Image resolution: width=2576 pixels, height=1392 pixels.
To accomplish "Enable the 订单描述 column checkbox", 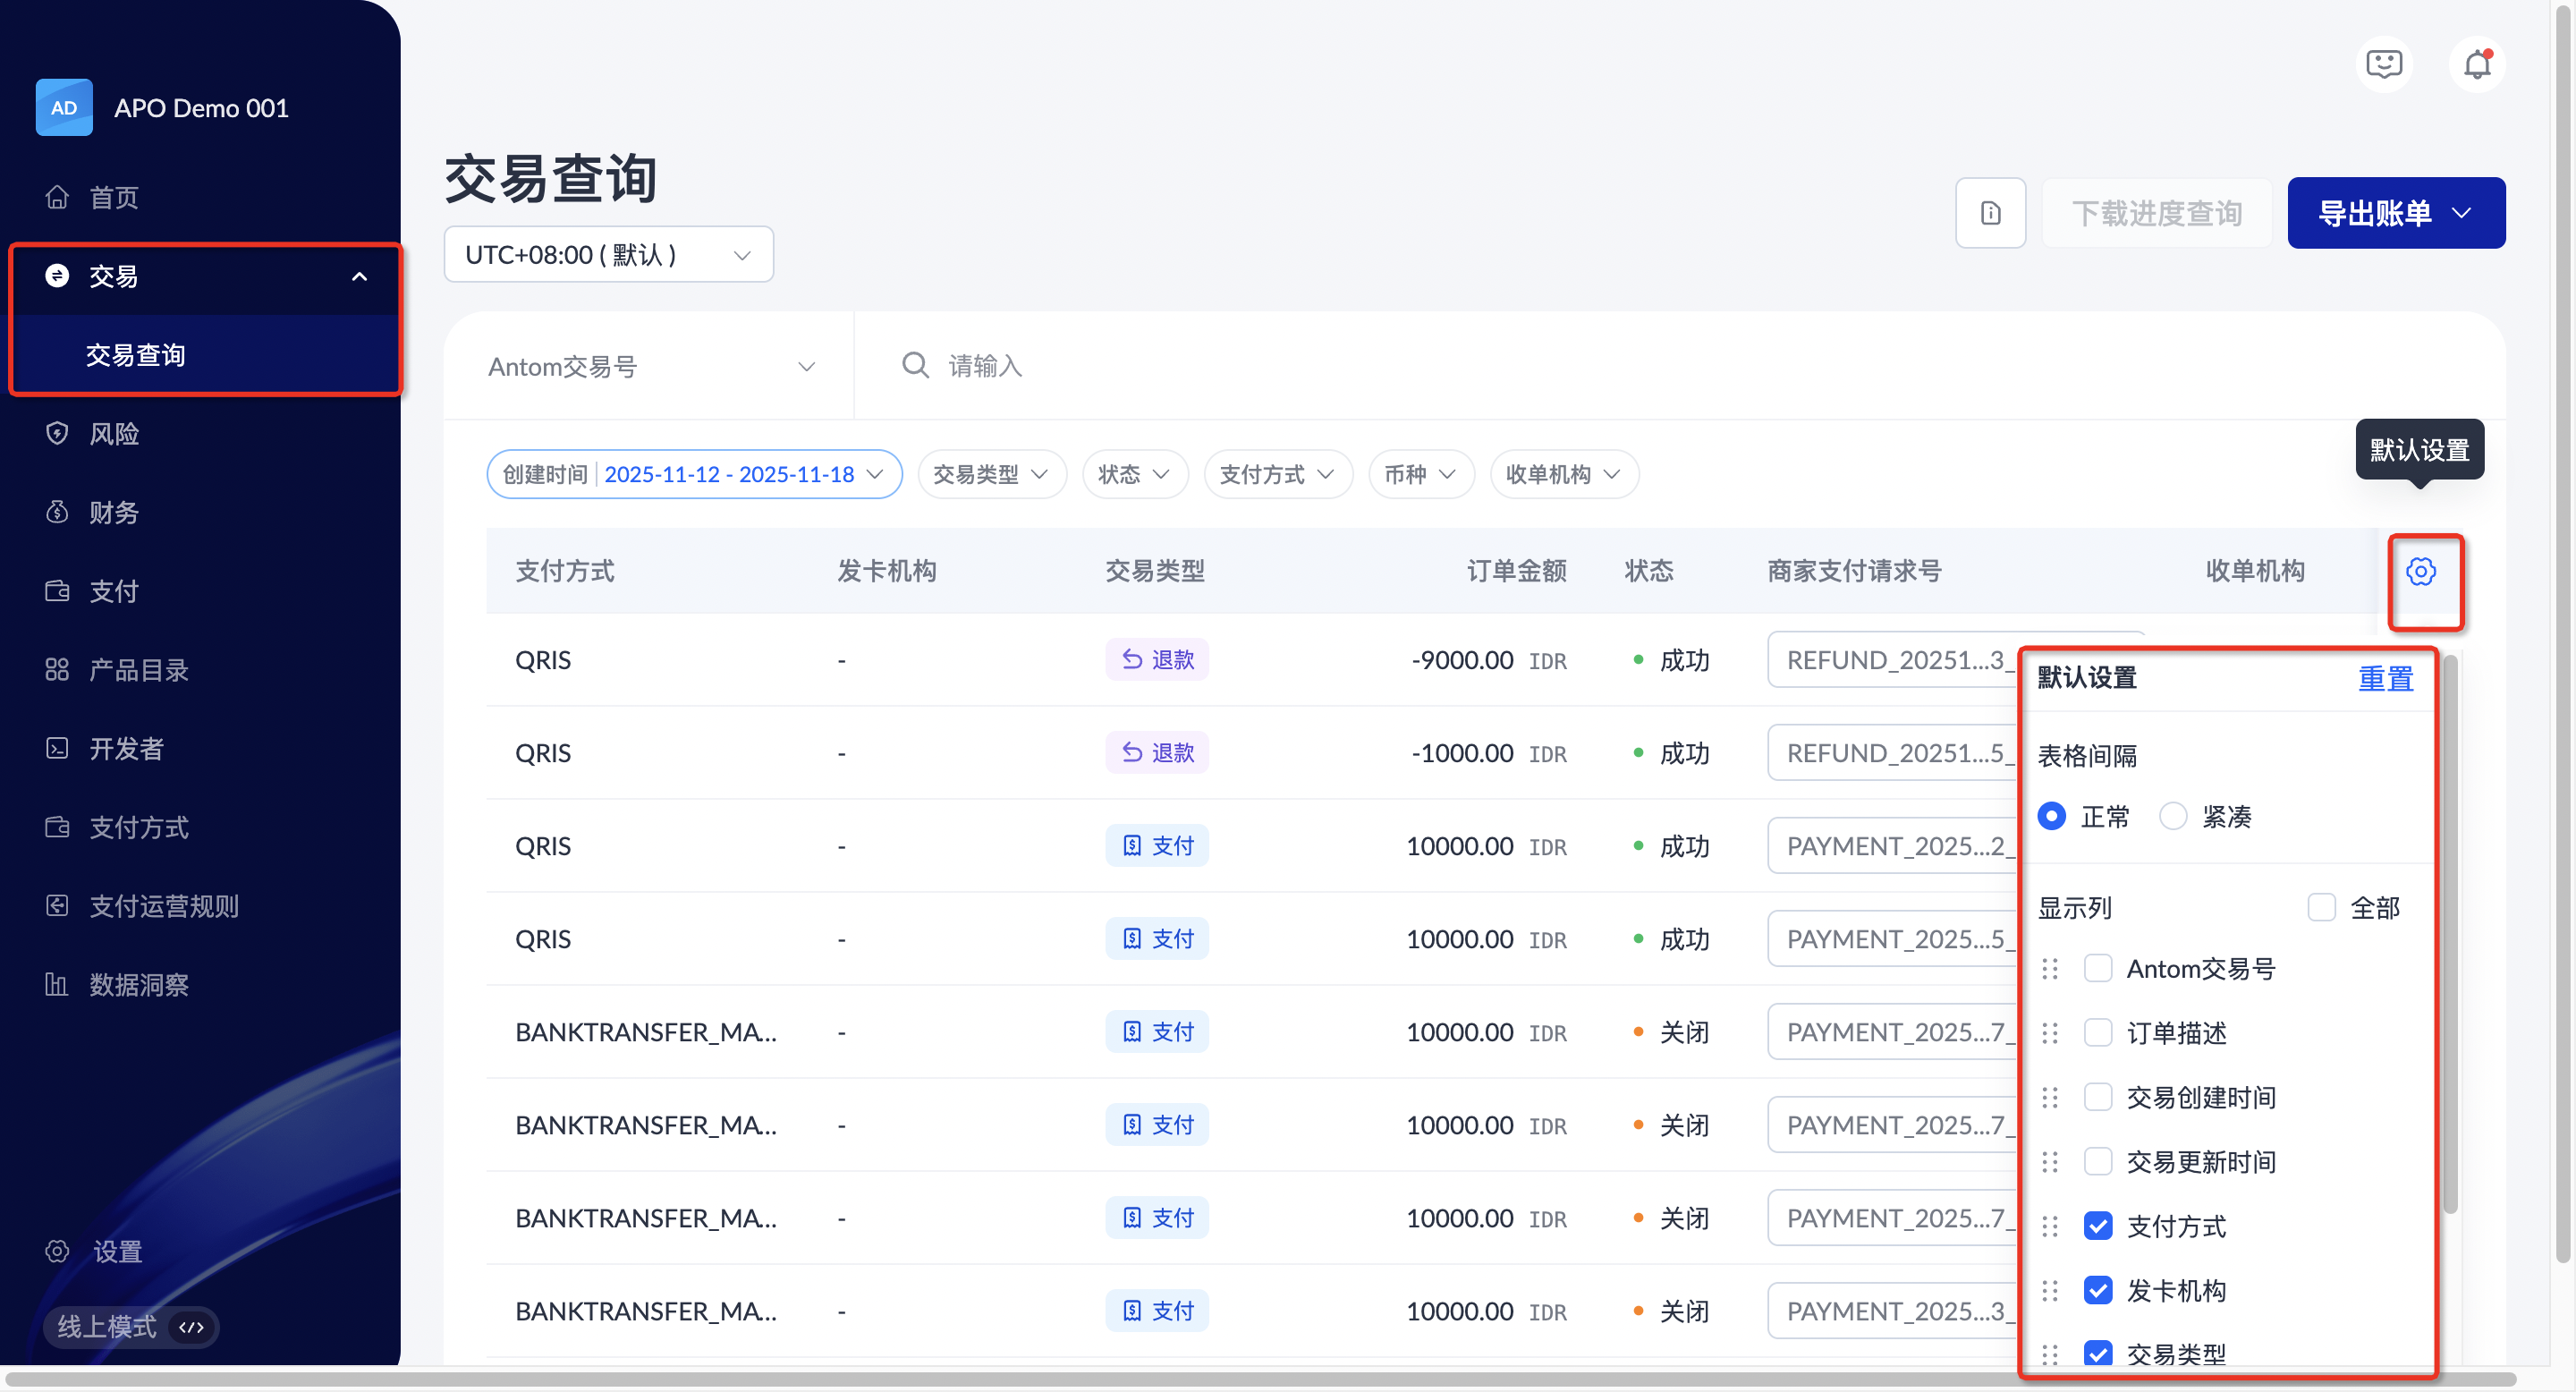I will click(x=2098, y=1033).
